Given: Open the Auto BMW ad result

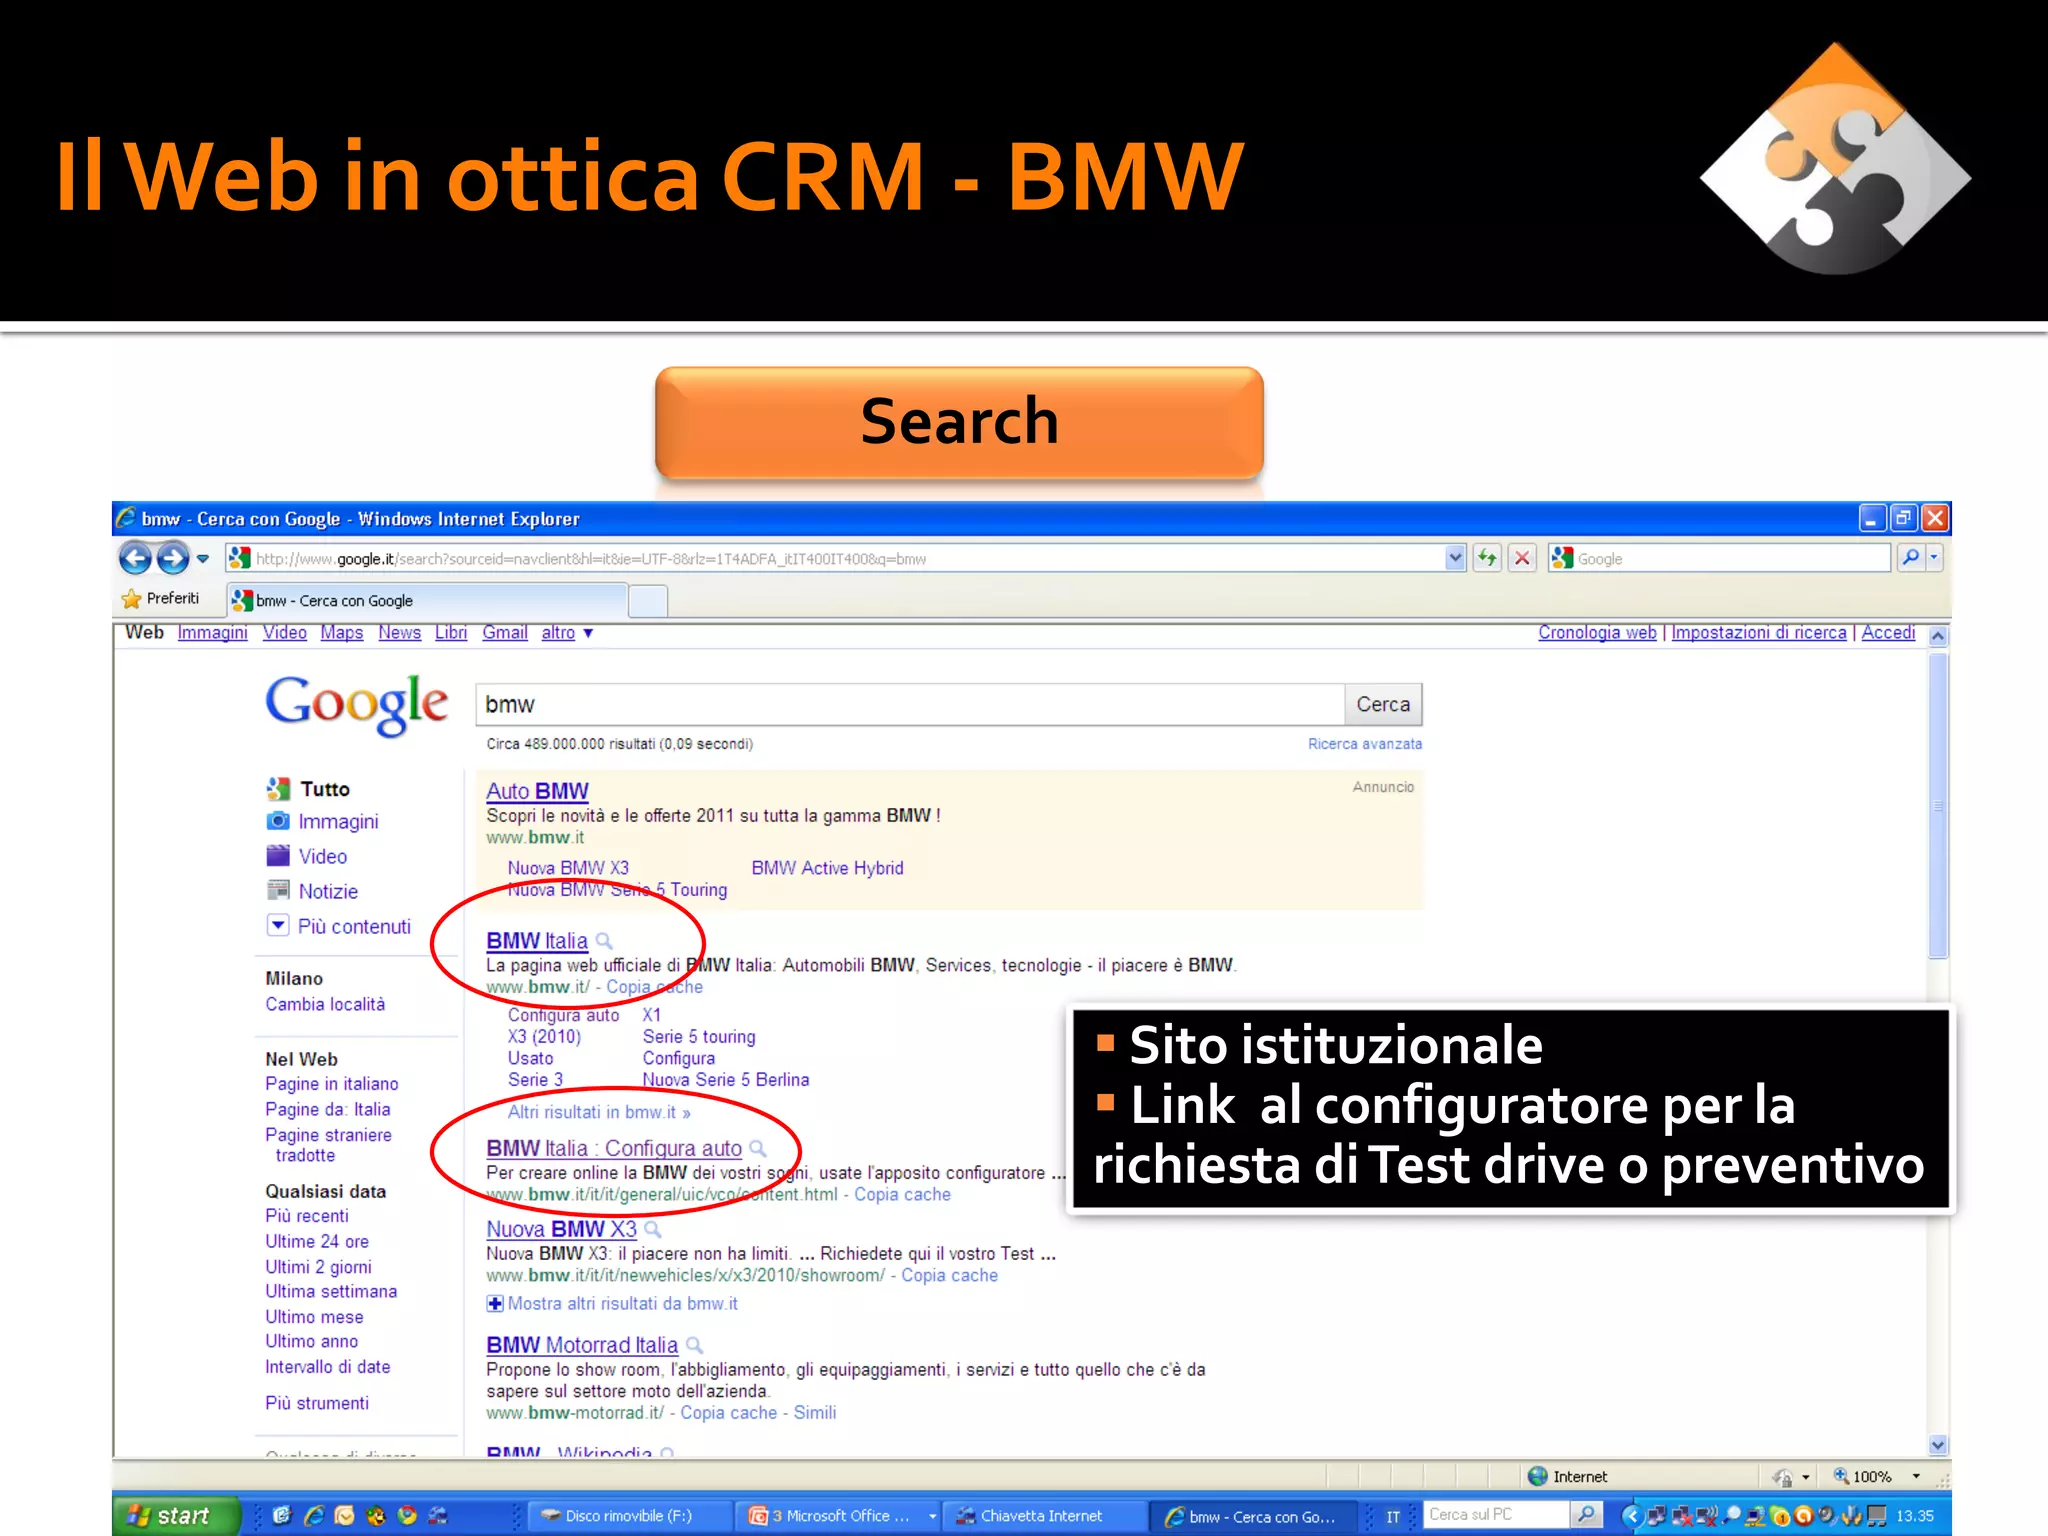Looking at the screenshot, I should pyautogui.click(x=537, y=791).
